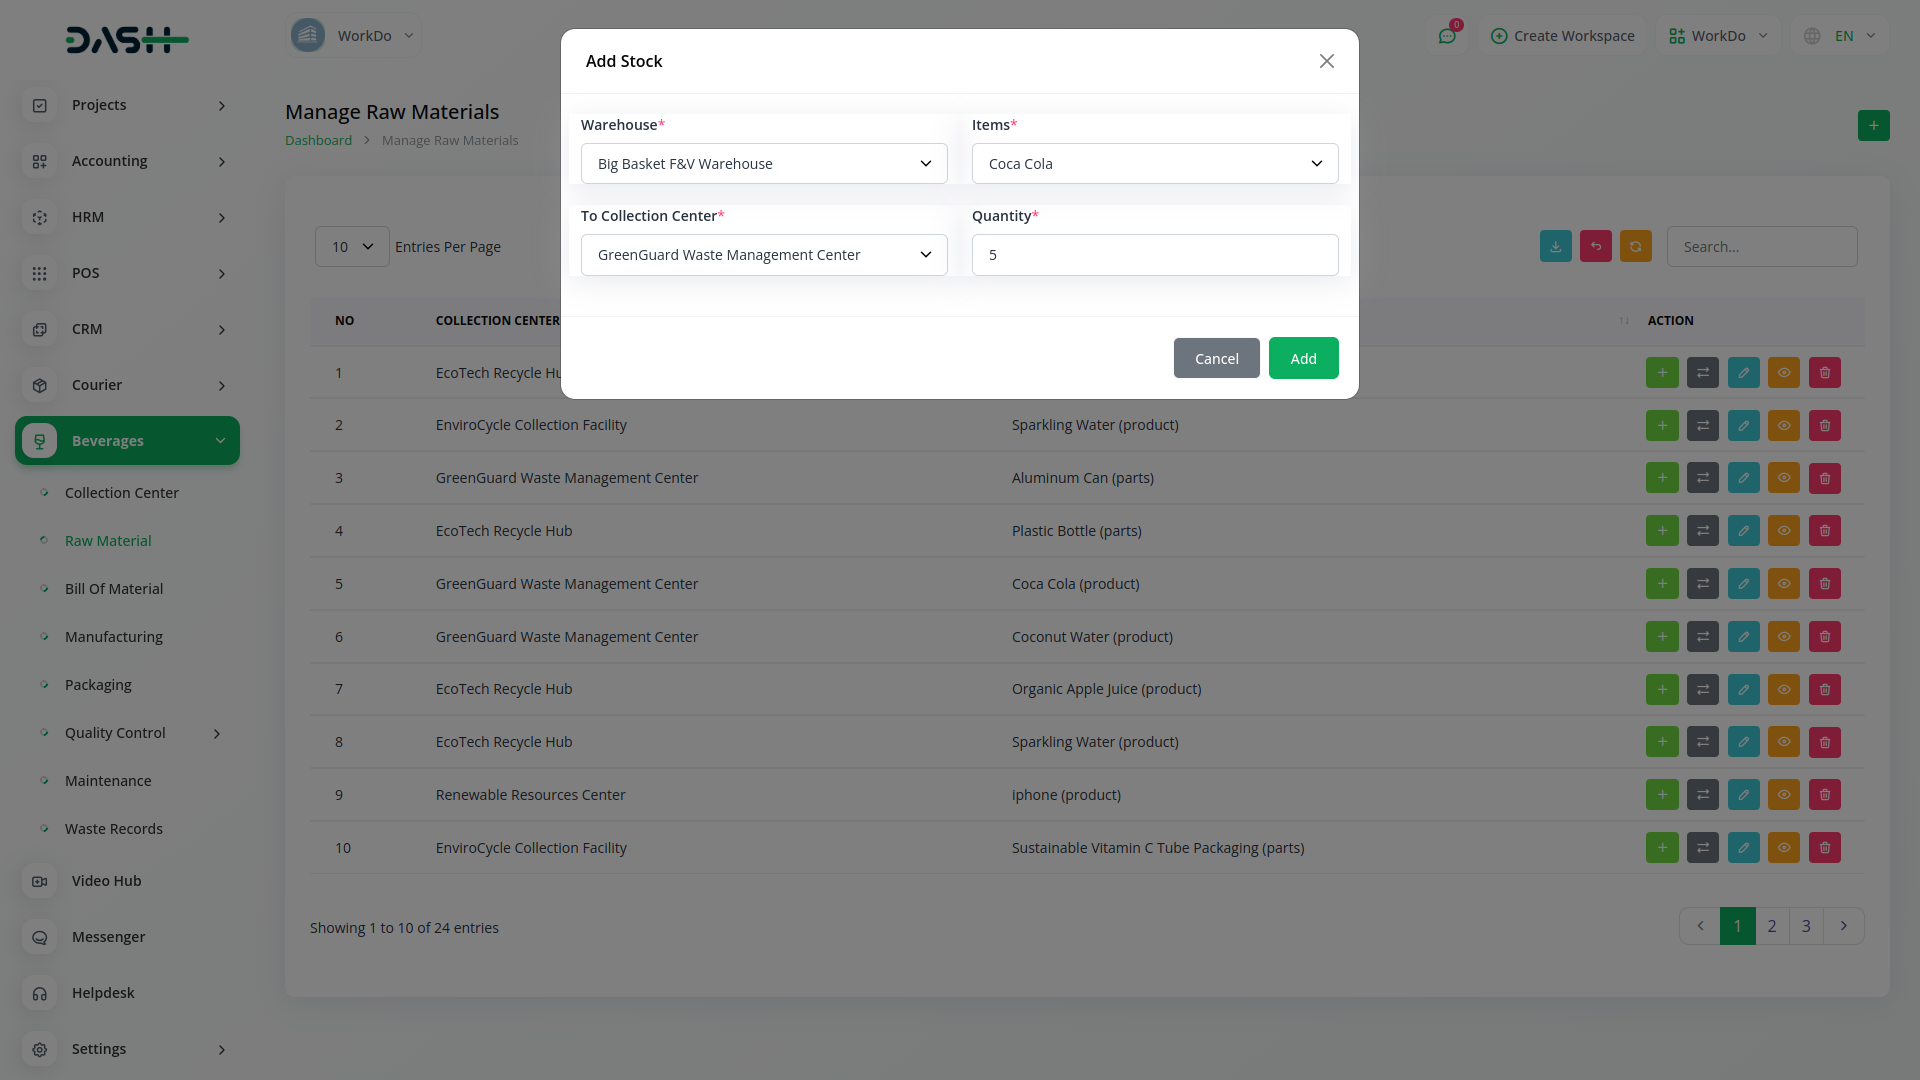This screenshot has width=1920, height=1080.
Task: Click the green Add button
Action: coord(1303,359)
